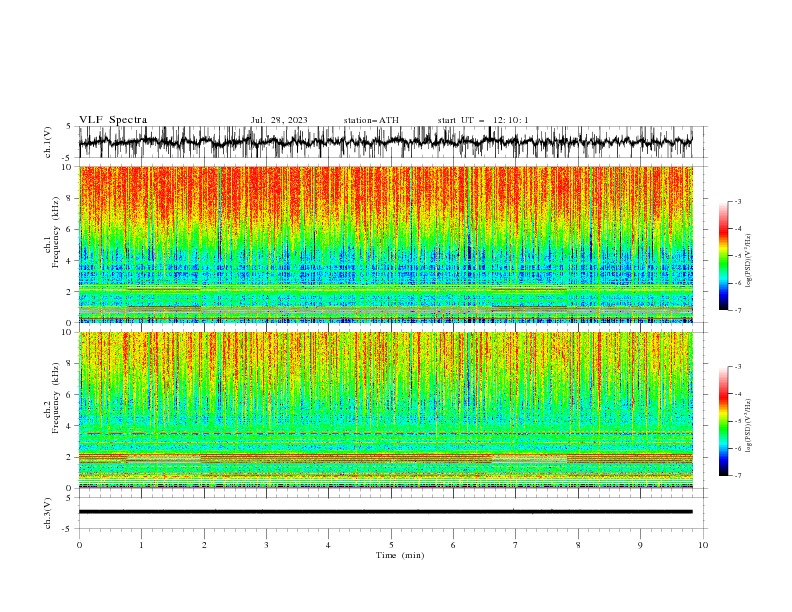Image resolution: width=792 pixels, height=612 pixels.
Task: Click the time axis tick label "10"
Action: [703, 545]
